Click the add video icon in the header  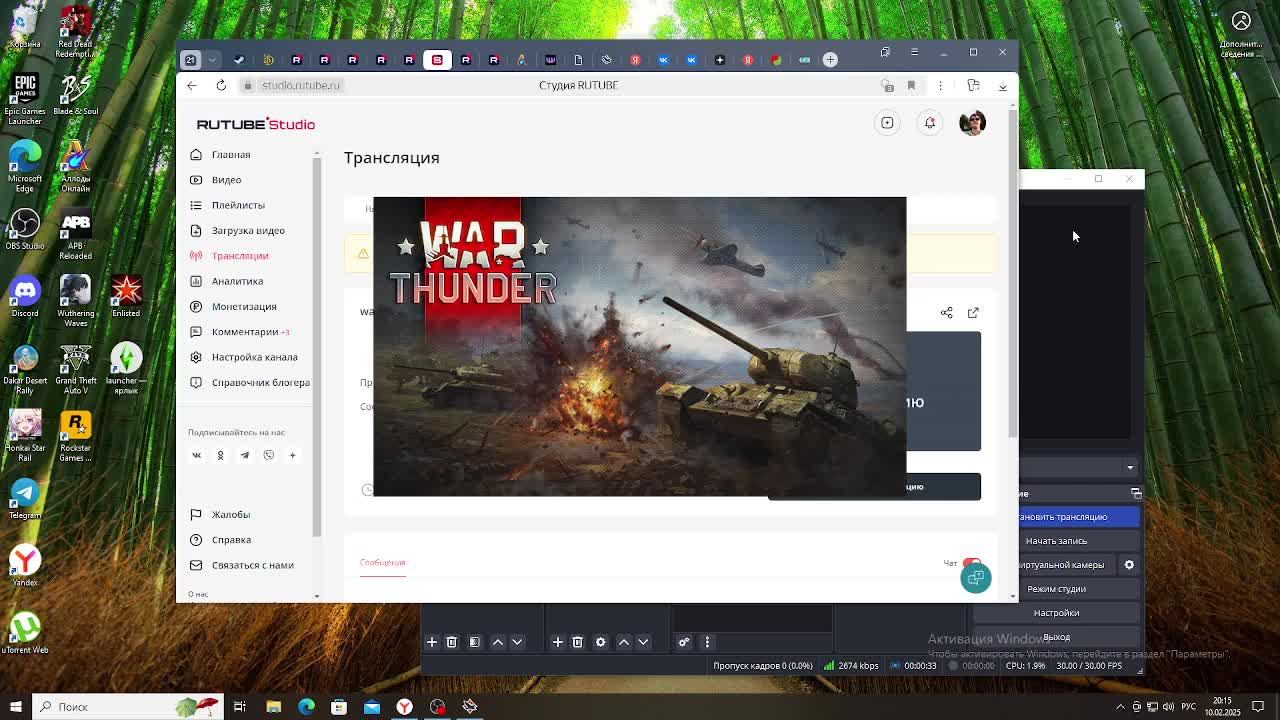887,123
